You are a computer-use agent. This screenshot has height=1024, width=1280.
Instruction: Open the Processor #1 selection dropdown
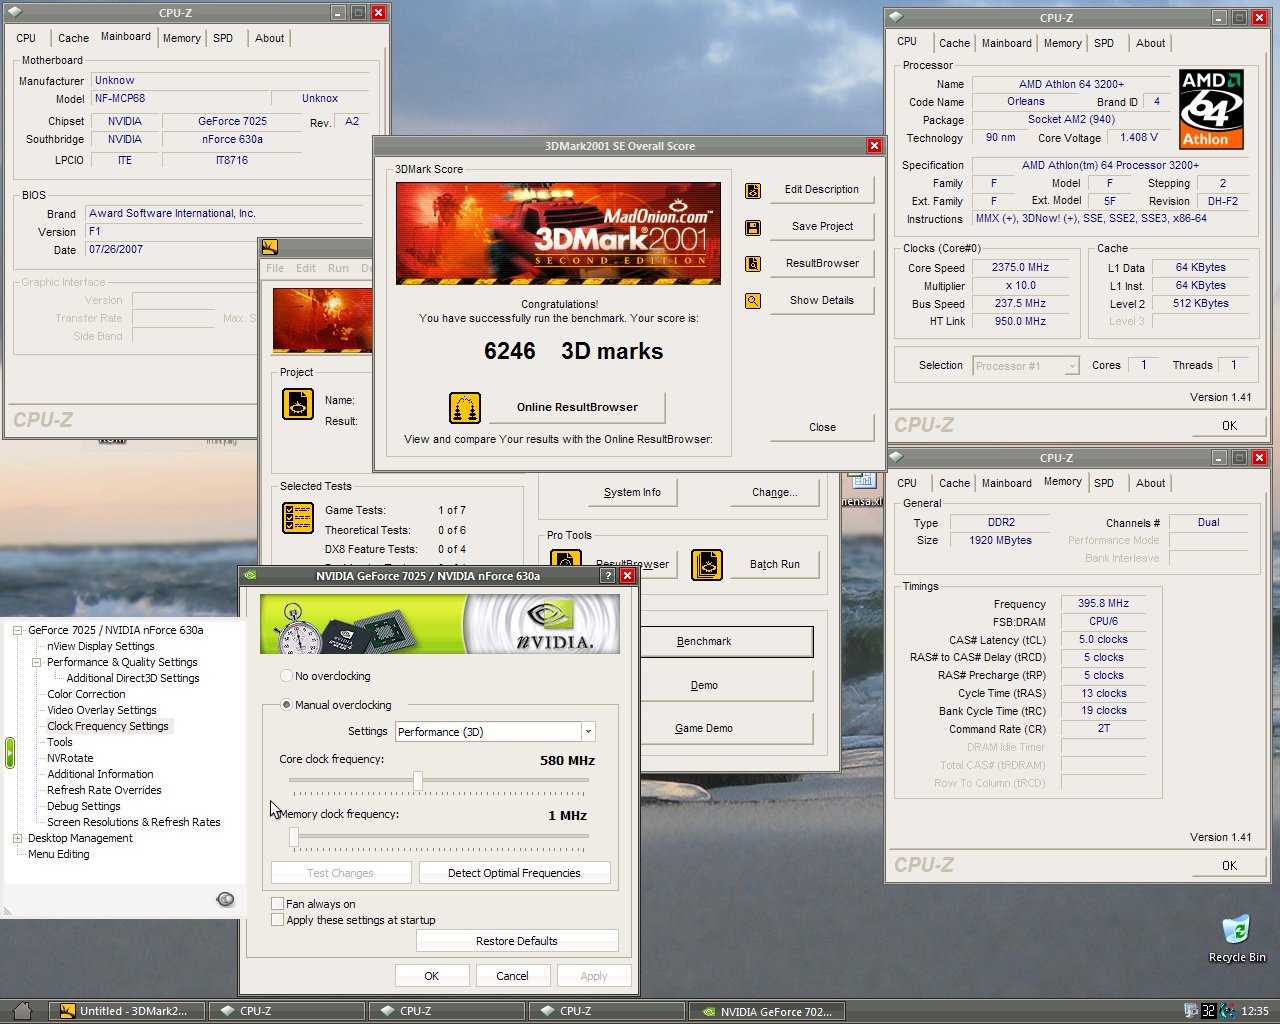coord(1072,366)
